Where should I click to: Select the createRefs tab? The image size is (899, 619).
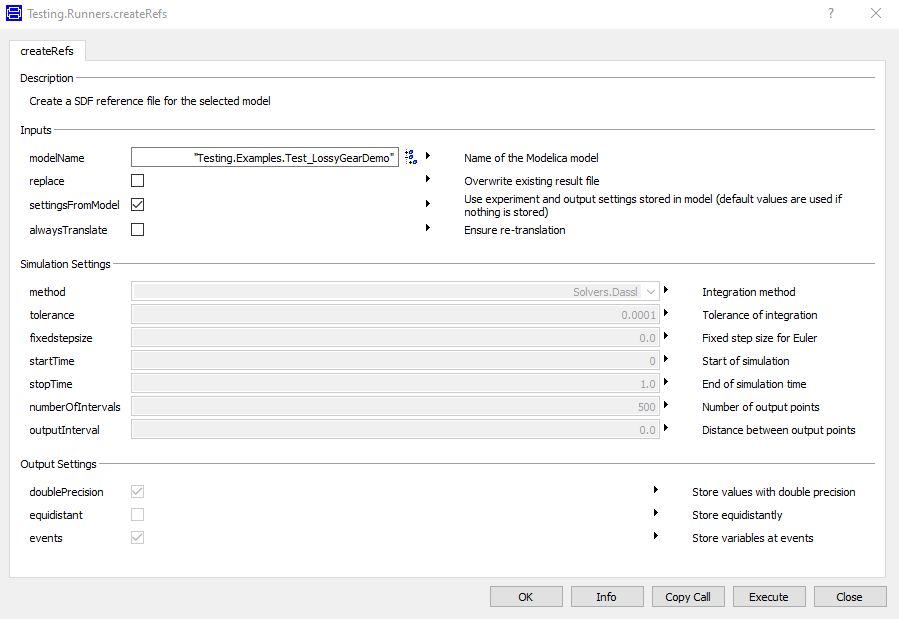pos(47,51)
